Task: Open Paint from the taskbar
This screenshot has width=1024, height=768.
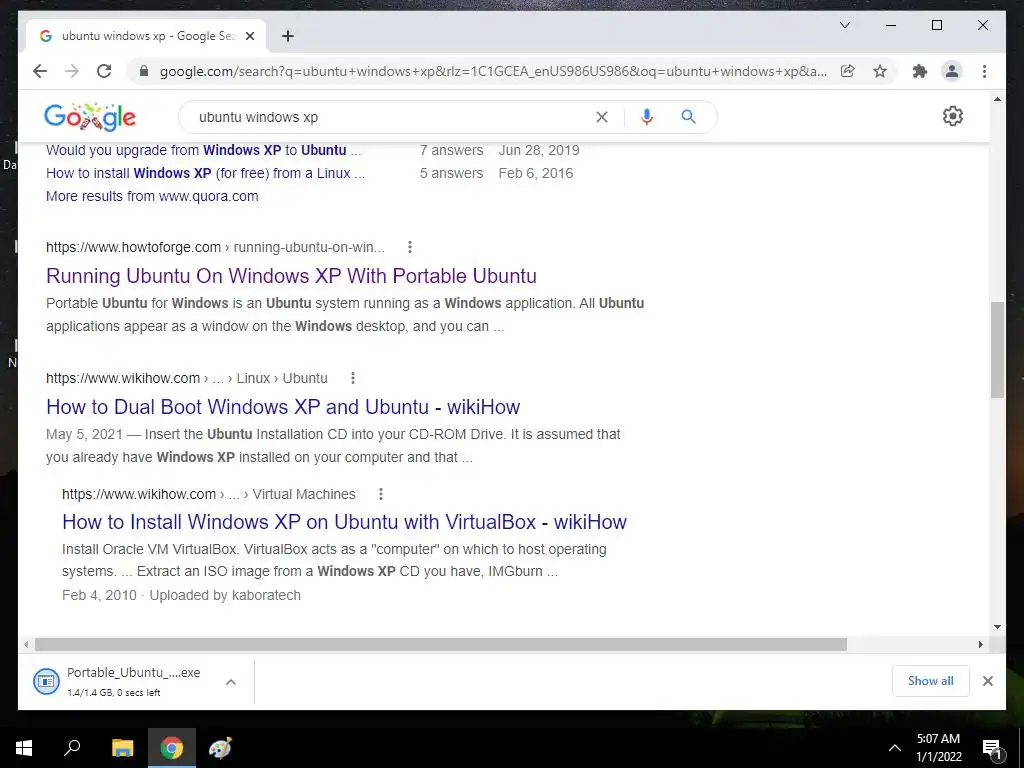Action: [220, 748]
